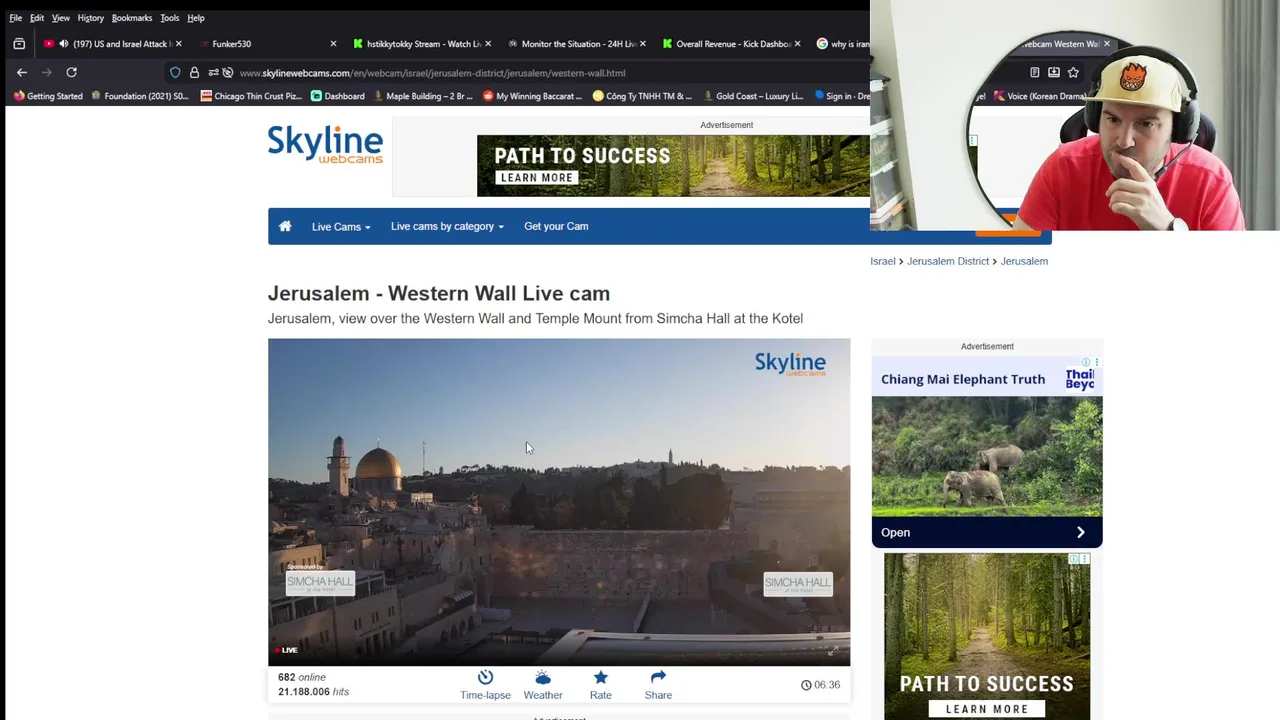
Task: Toggle fullscreen on the webcam player
Action: tap(832, 651)
